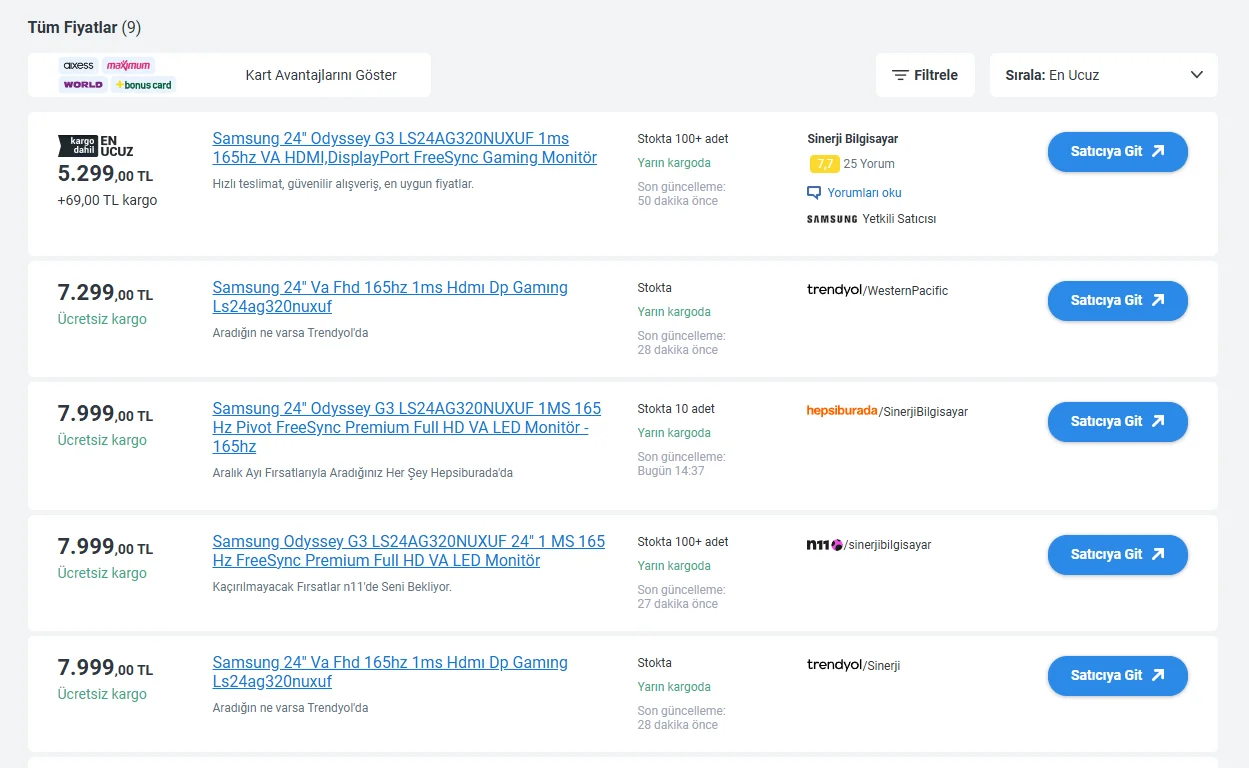Open the Sırala: En Ucuz sort dropdown
Image resolution: width=1249 pixels, height=768 pixels.
click(1104, 75)
